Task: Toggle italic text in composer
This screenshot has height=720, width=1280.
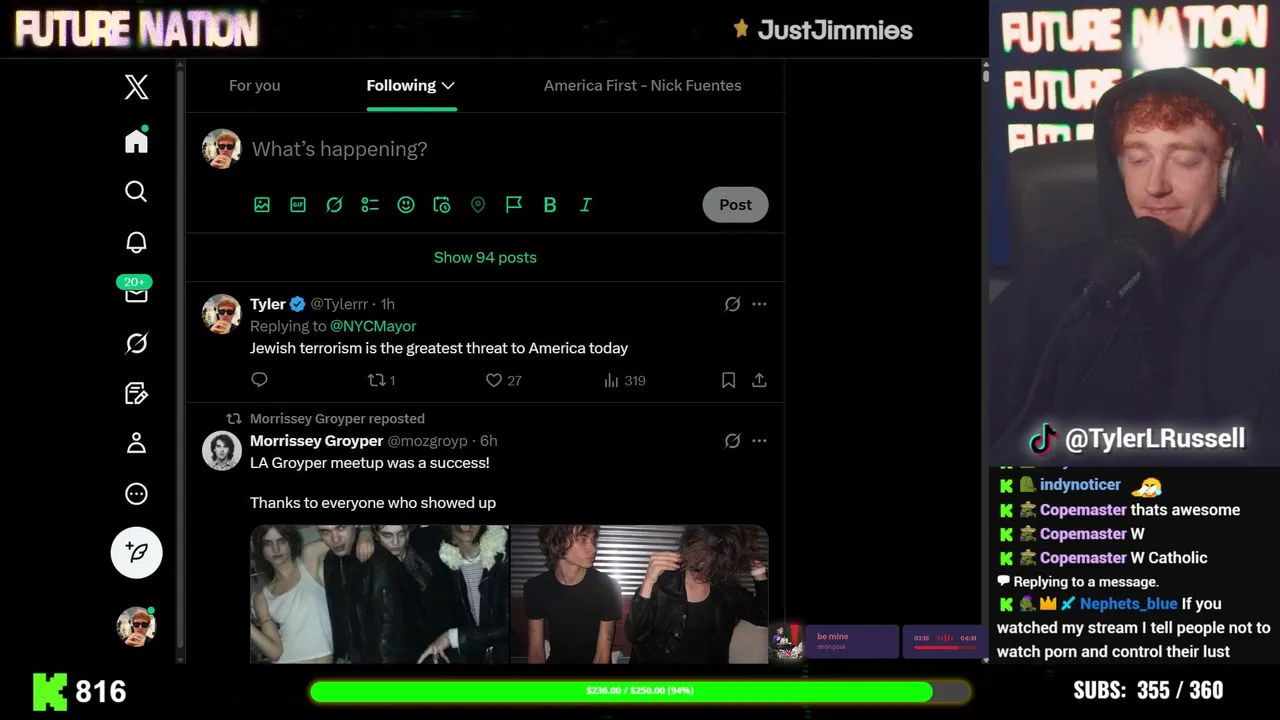Action: coord(586,204)
